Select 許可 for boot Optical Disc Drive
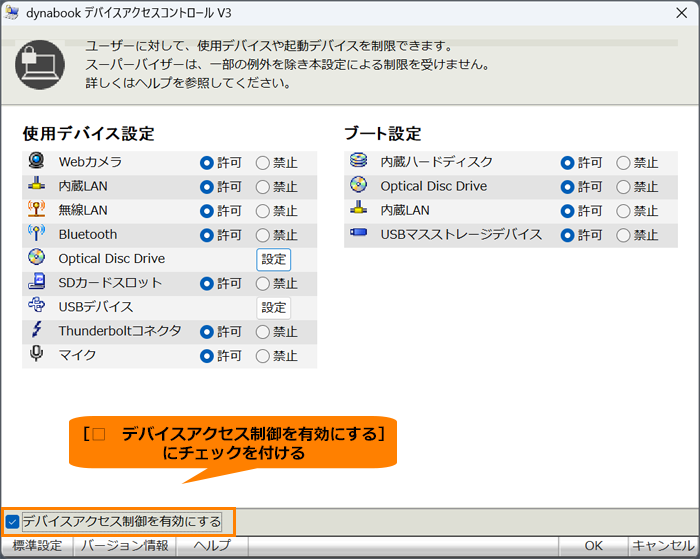700x559 pixels. click(x=567, y=187)
